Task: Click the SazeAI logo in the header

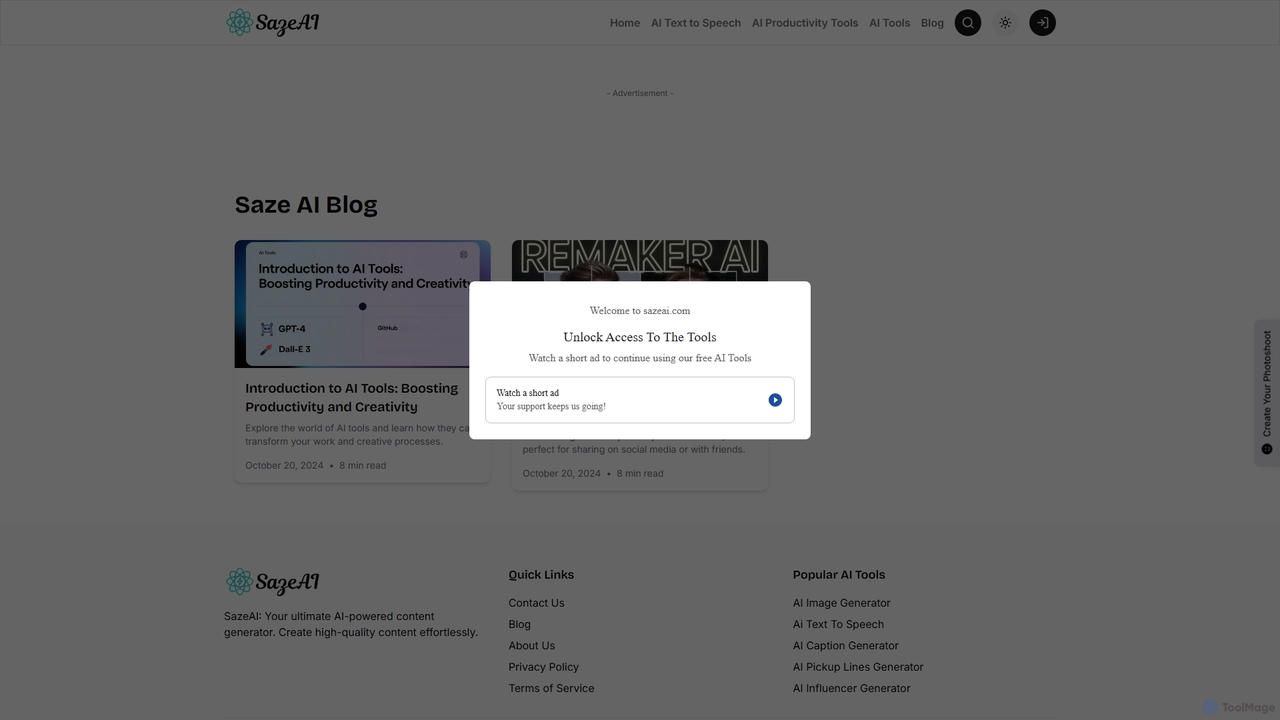Action: coord(272,22)
